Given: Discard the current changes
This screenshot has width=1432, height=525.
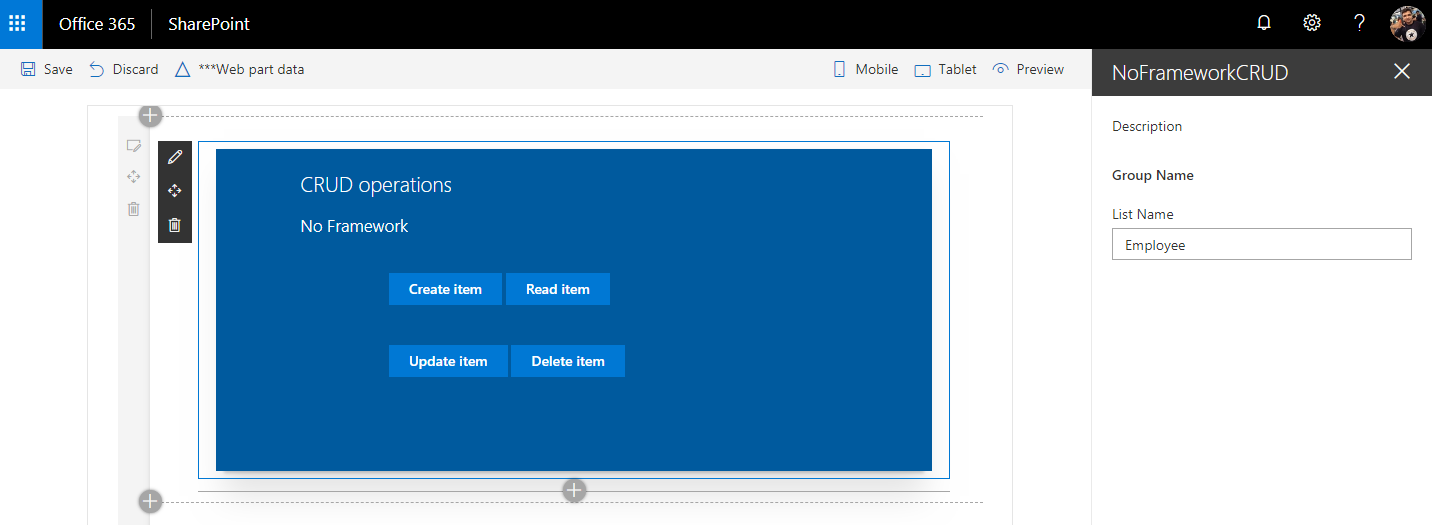Looking at the screenshot, I should click(x=124, y=69).
